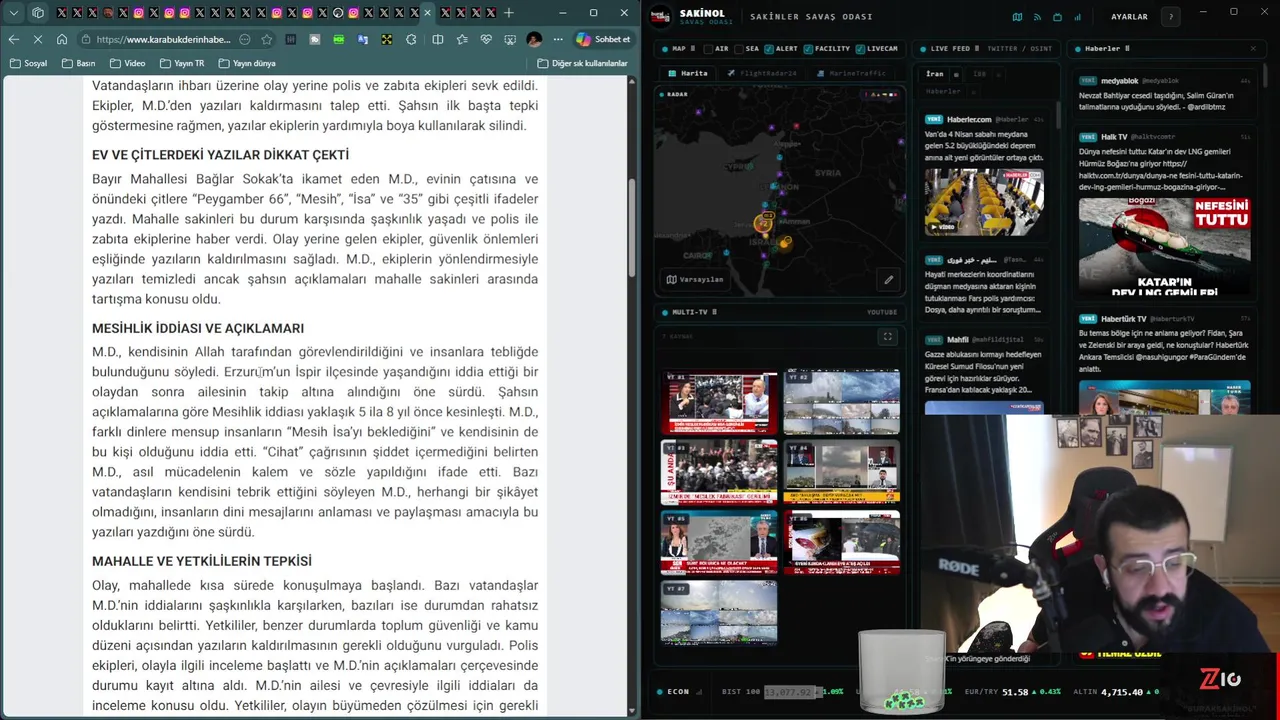The height and width of the screenshot is (720, 1280).
Task: Expand the Multi-TV panel to fullscreen
Action: point(887,337)
